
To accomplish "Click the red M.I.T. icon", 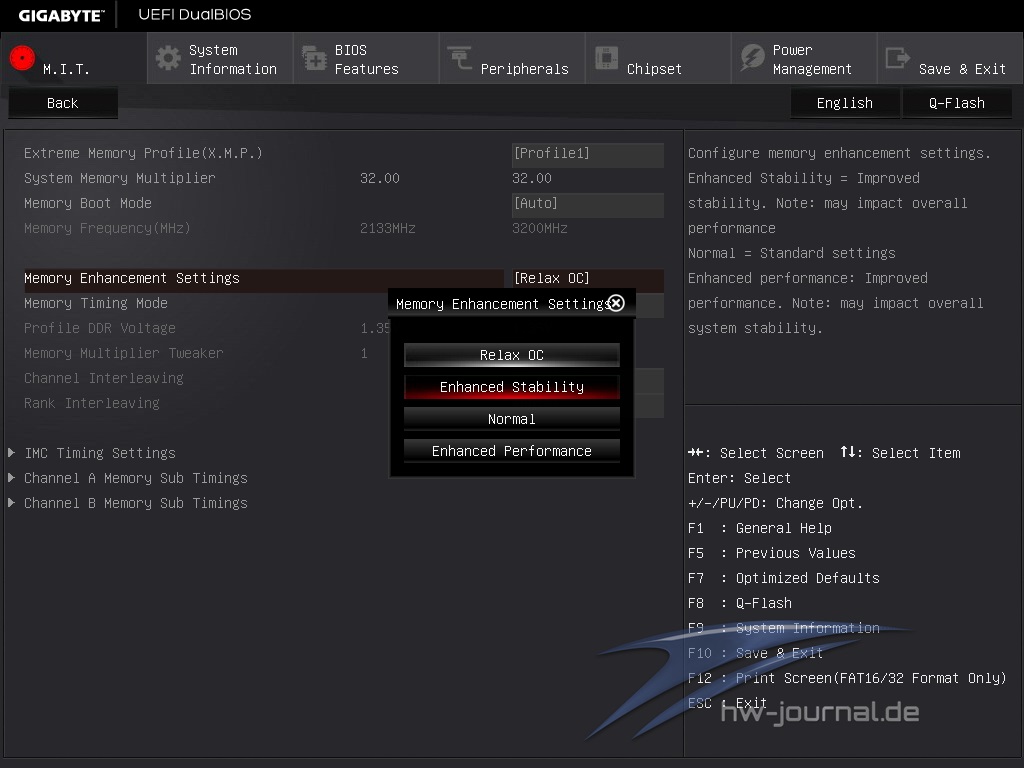I will [x=22, y=58].
